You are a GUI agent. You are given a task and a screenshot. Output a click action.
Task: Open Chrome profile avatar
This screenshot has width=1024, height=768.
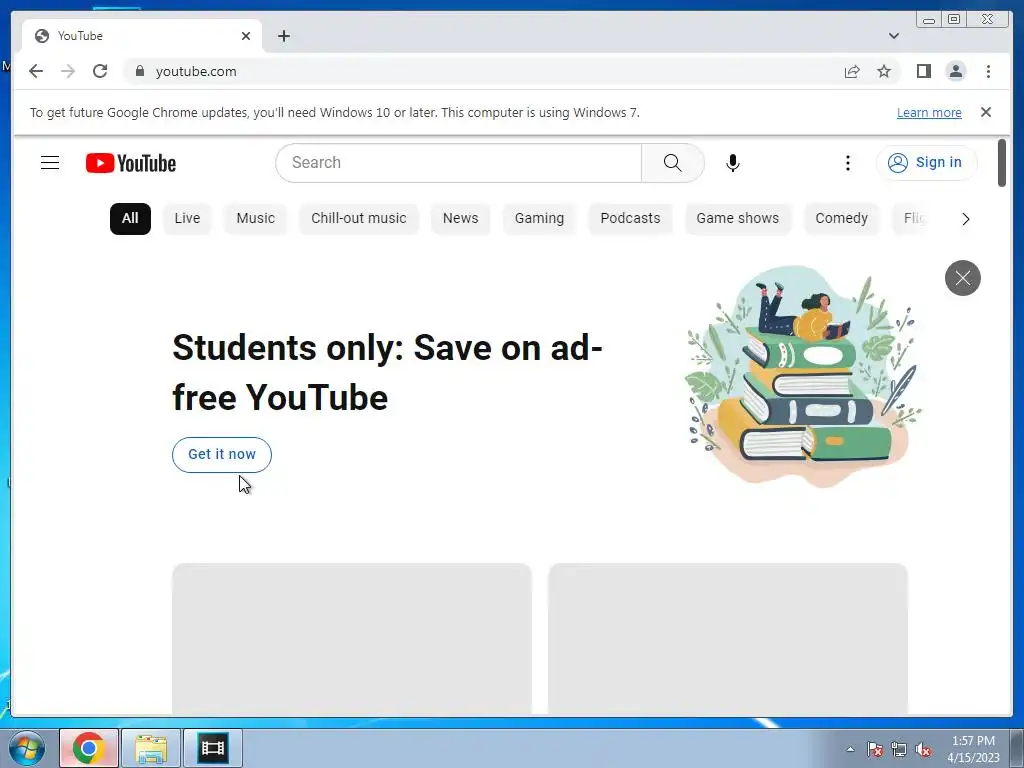955,71
